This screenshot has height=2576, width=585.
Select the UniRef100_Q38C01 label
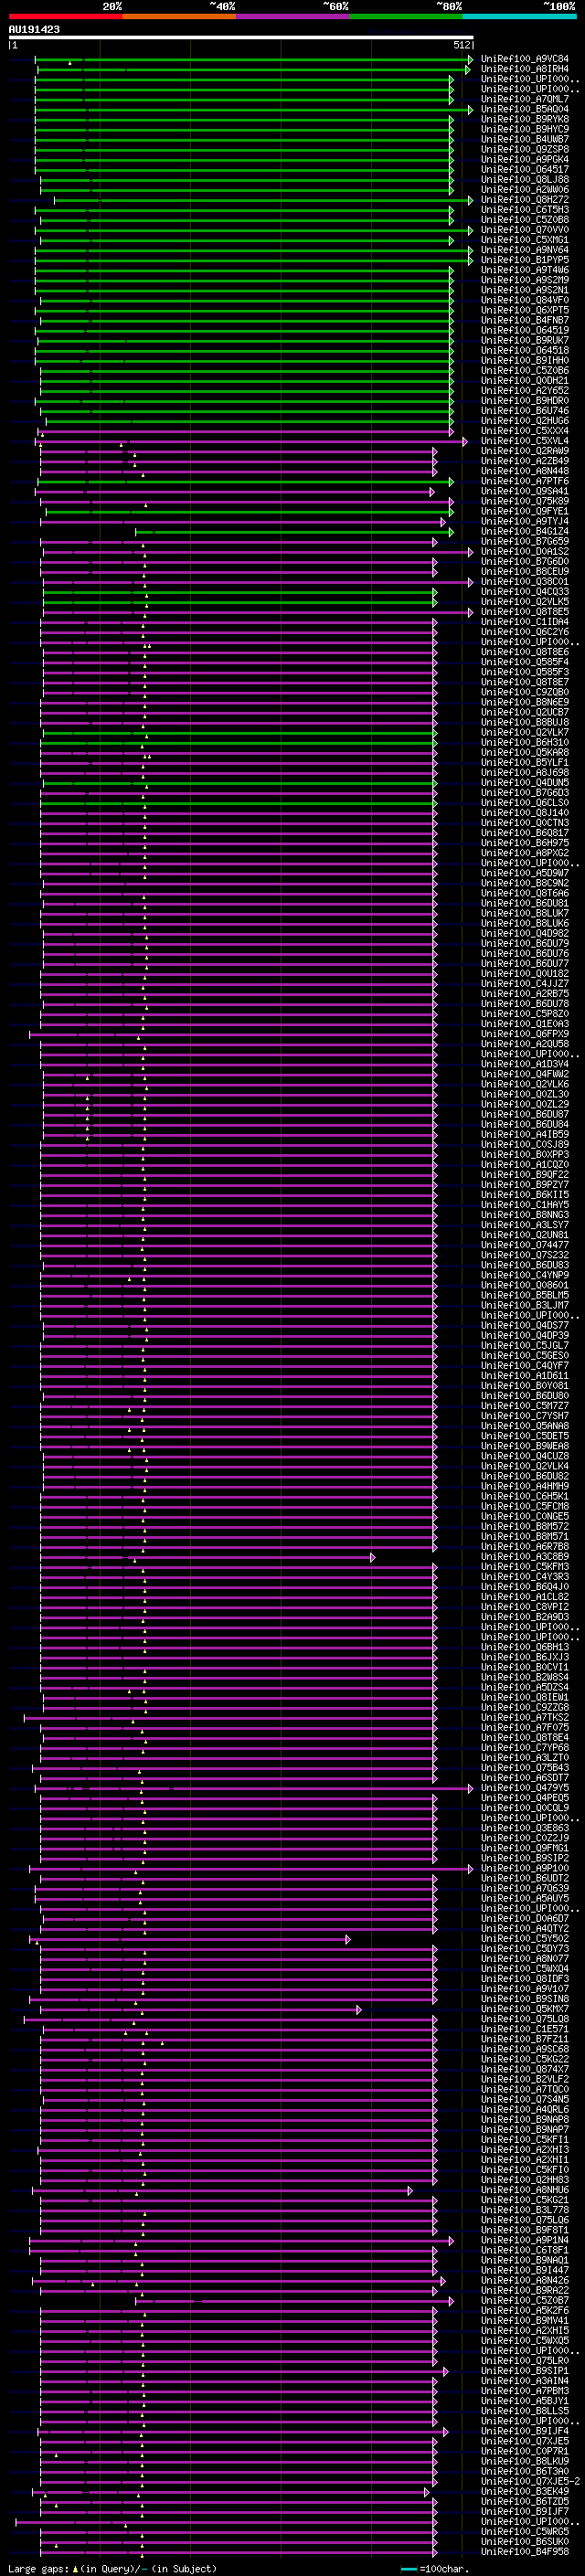(x=525, y=581)
